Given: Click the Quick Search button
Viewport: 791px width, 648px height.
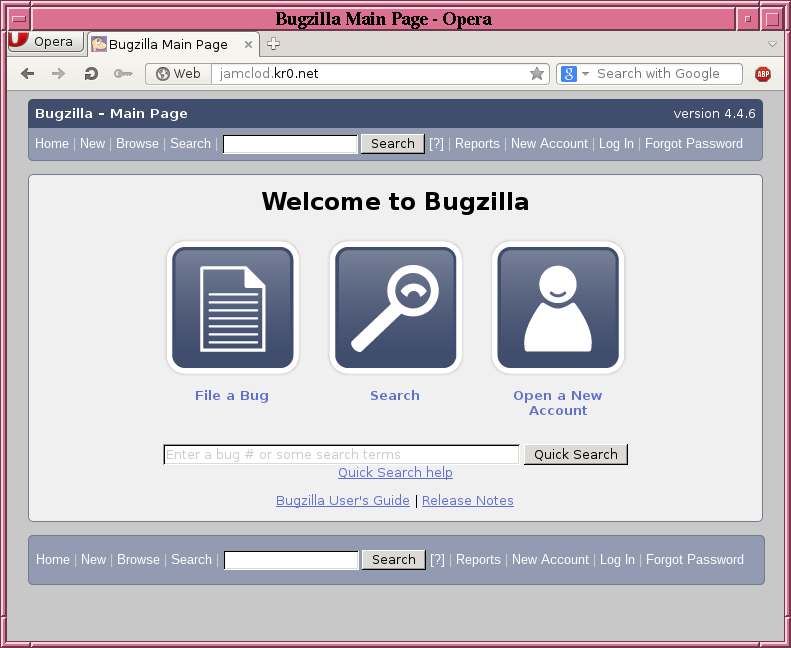Looking at the screenshot, I should click(576, 454).
